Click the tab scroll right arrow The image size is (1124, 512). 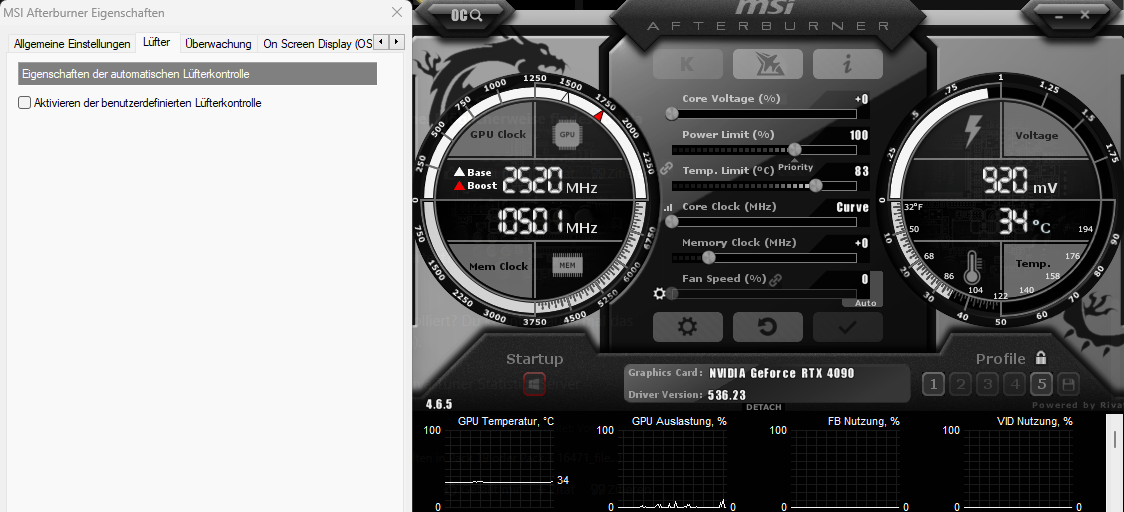tap(397, 42)
